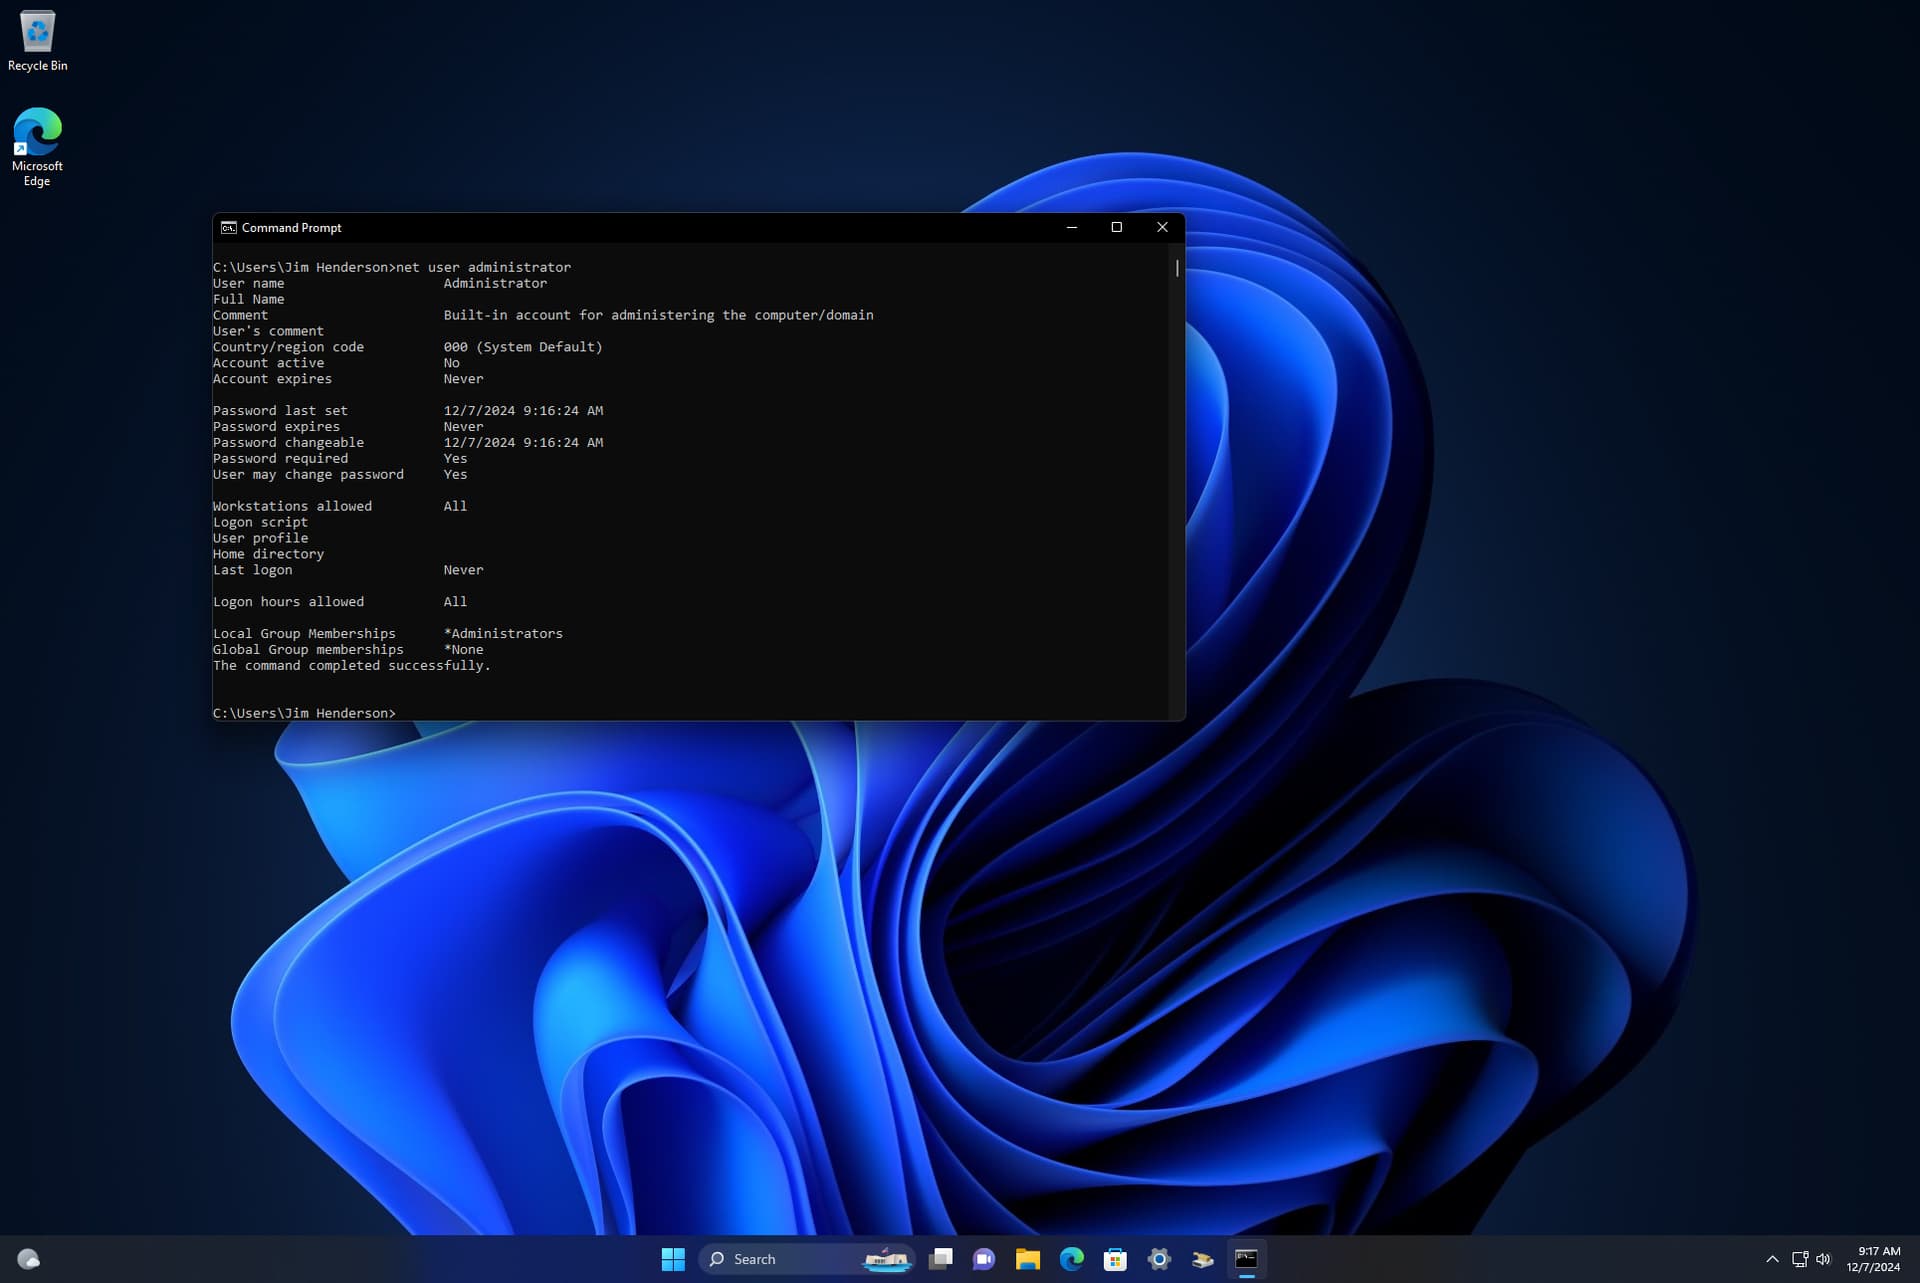This screenshot has width=1920, height=1283.
Task: Click the volume speaker tray icon
Action: click(x=1823, y=1259)
